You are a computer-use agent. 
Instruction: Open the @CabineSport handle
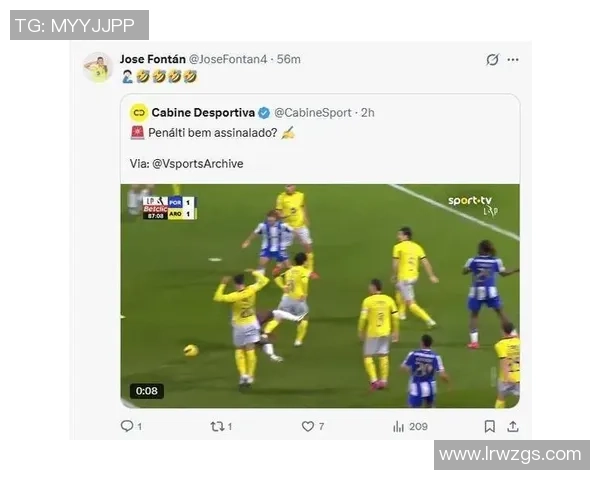pos(312,113)
